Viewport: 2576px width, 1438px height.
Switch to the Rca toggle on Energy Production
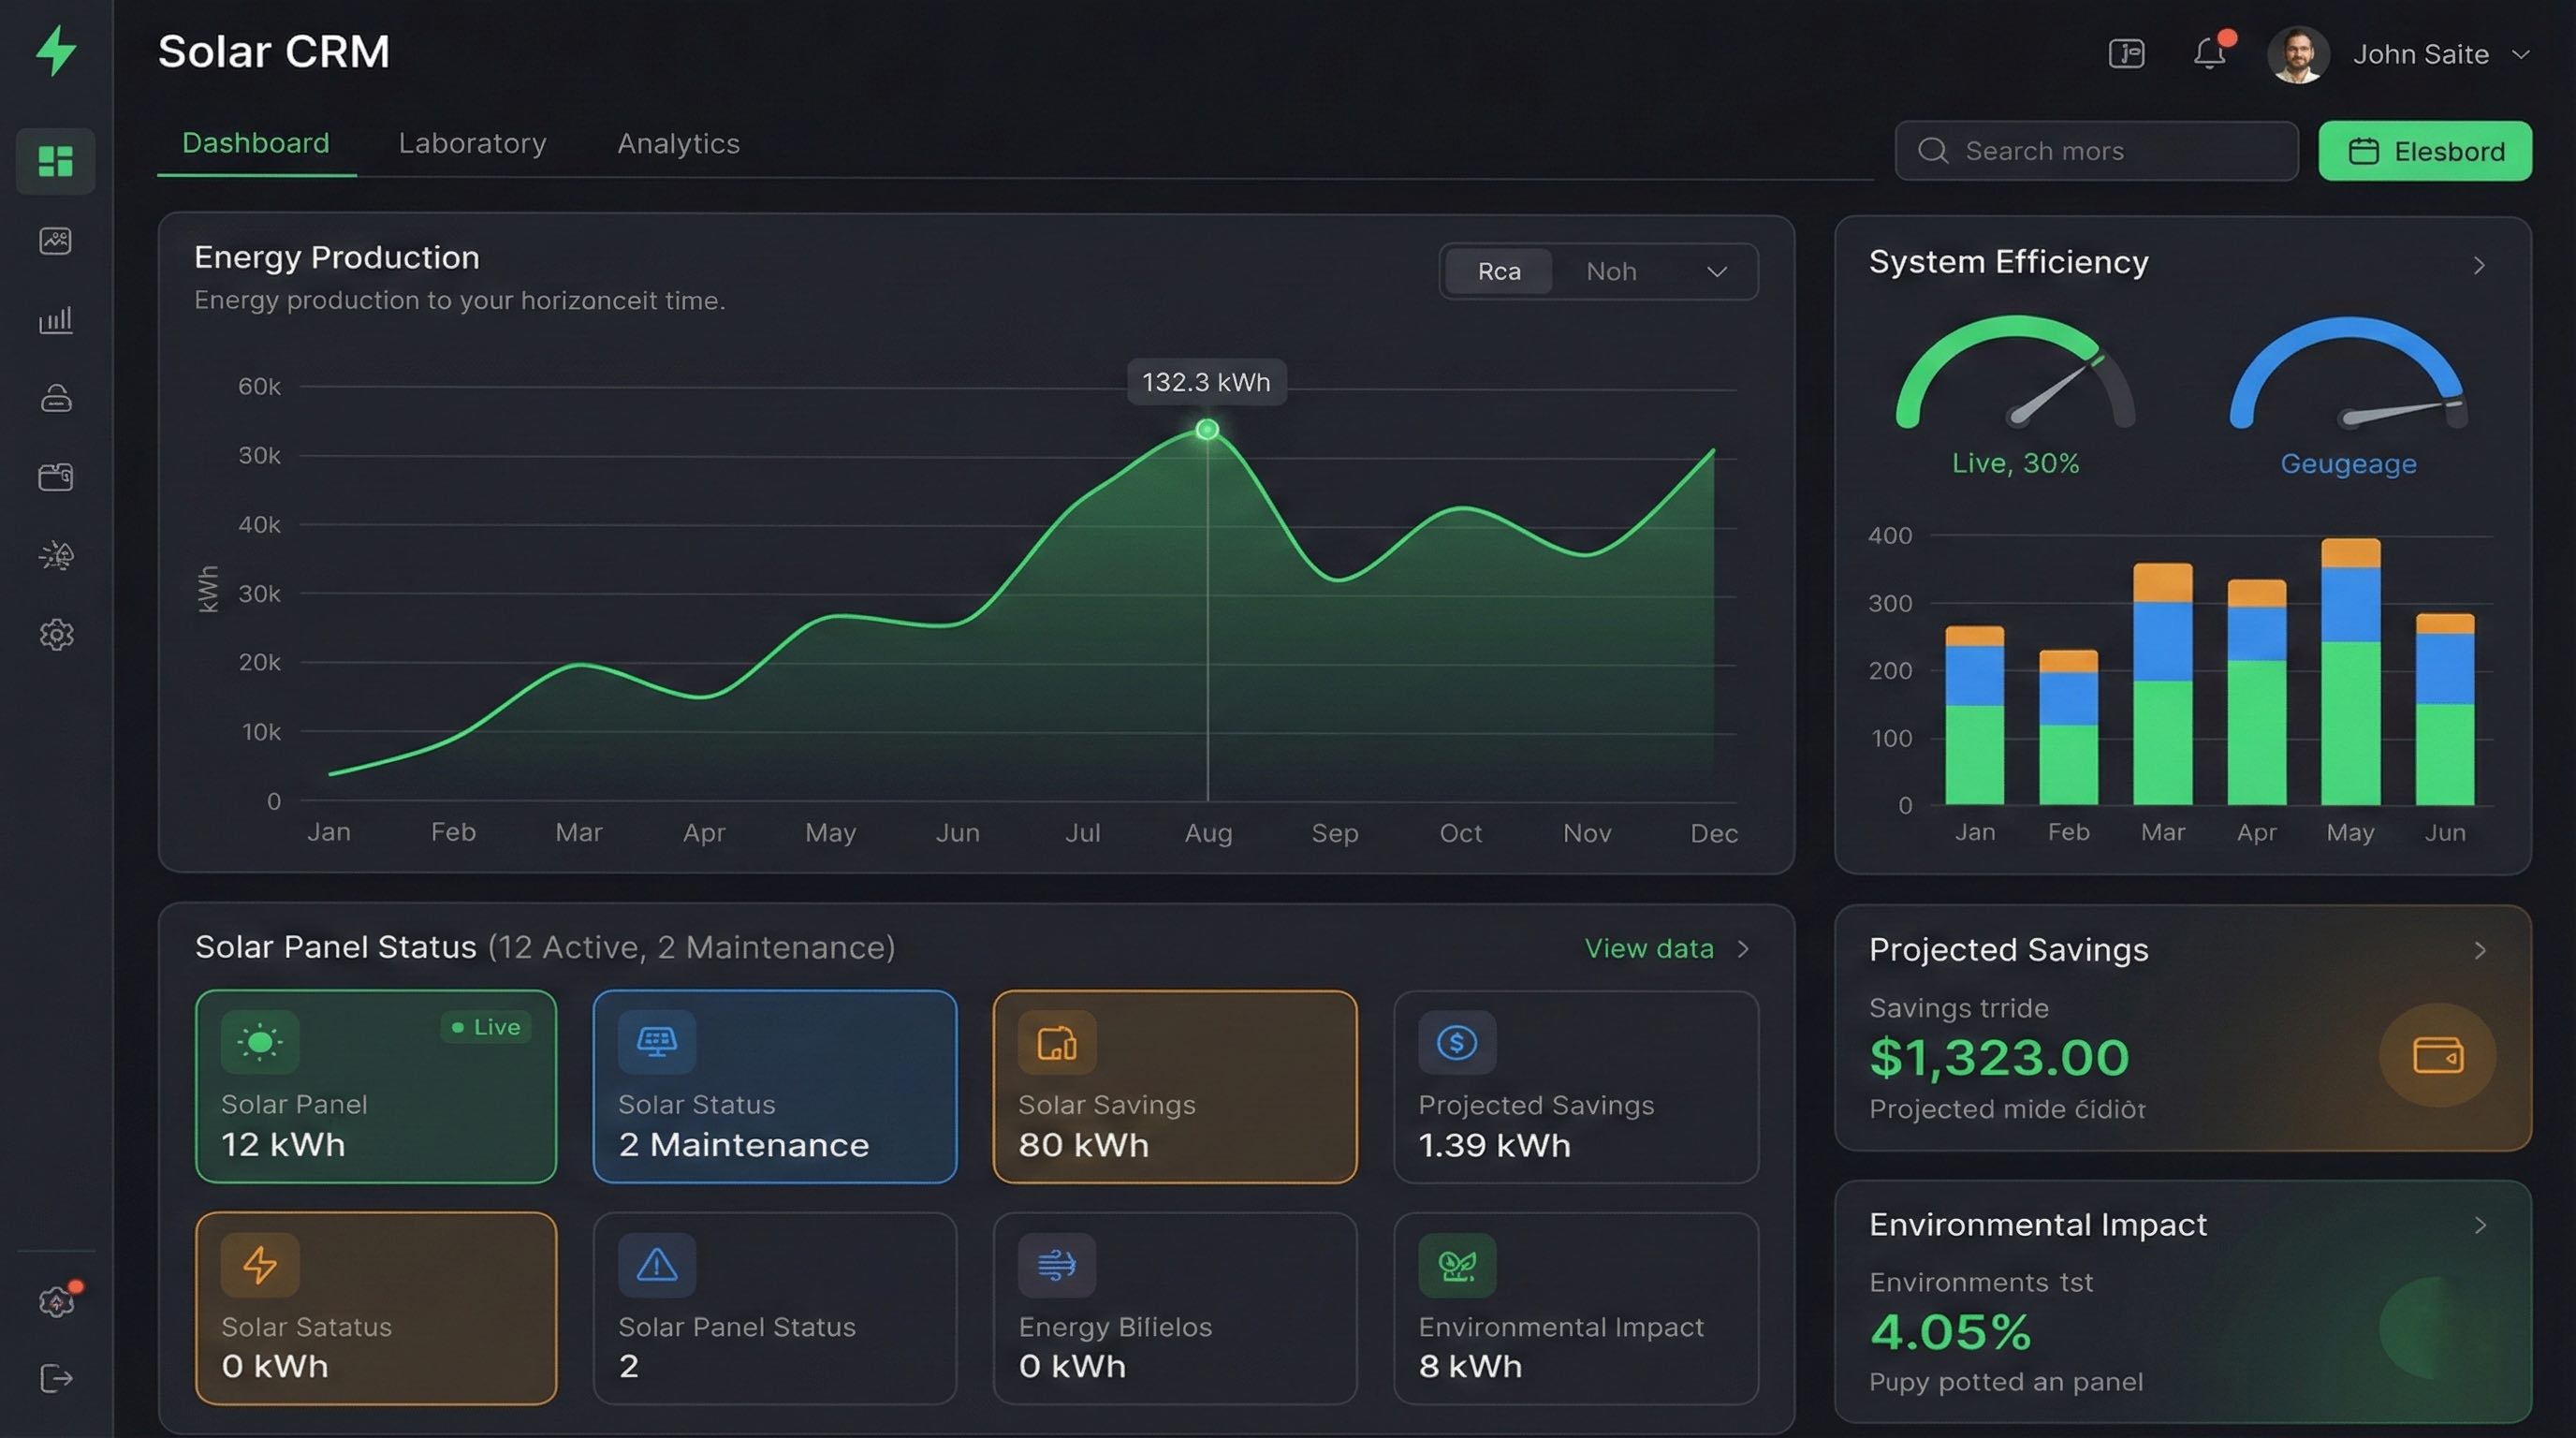(1497, 271)
